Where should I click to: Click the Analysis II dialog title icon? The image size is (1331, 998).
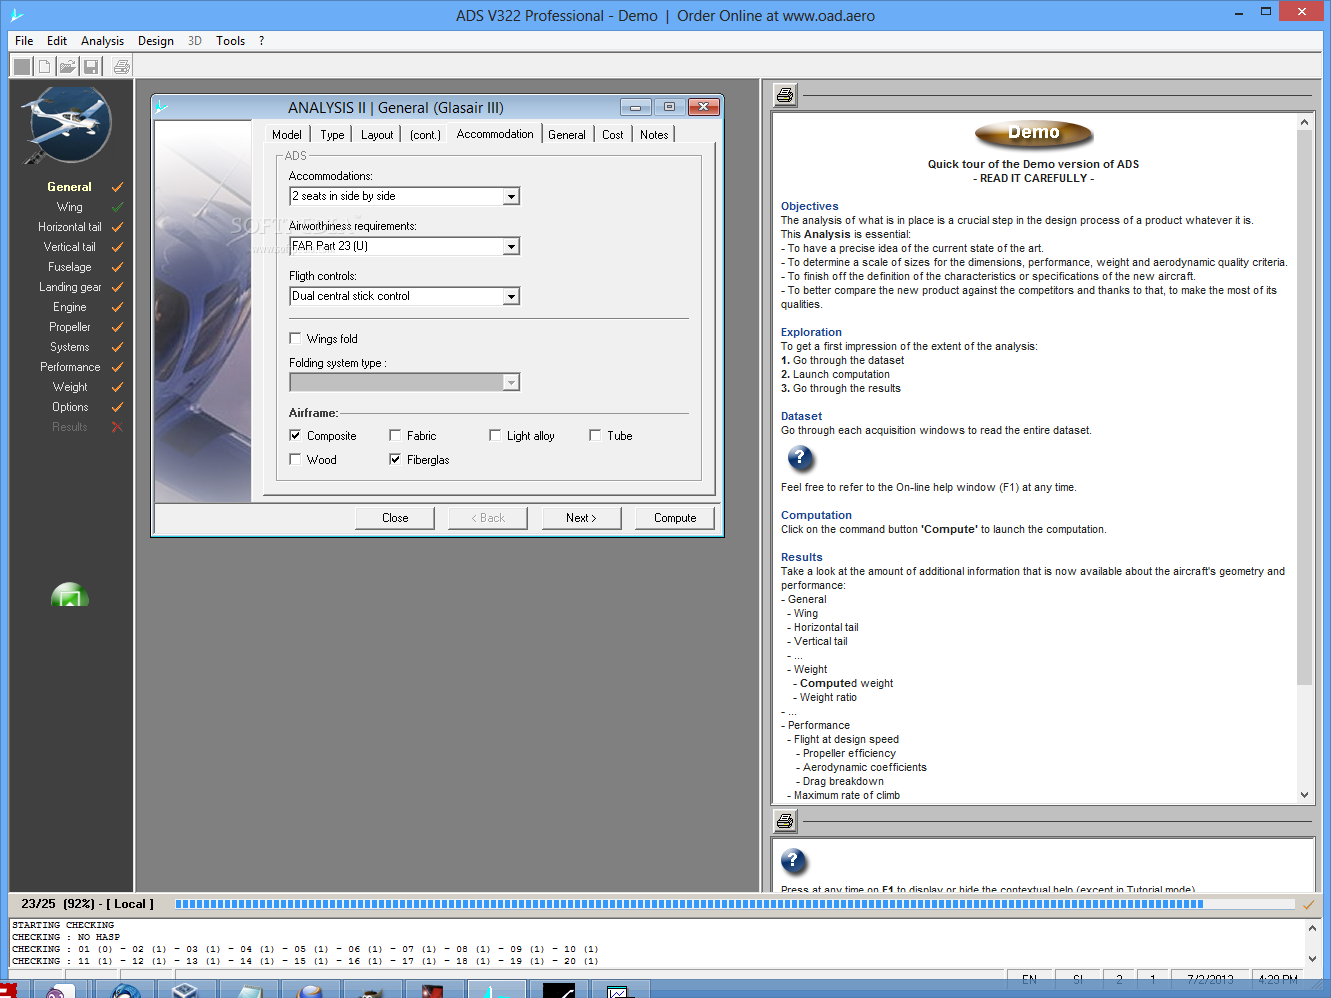[161, 107]
